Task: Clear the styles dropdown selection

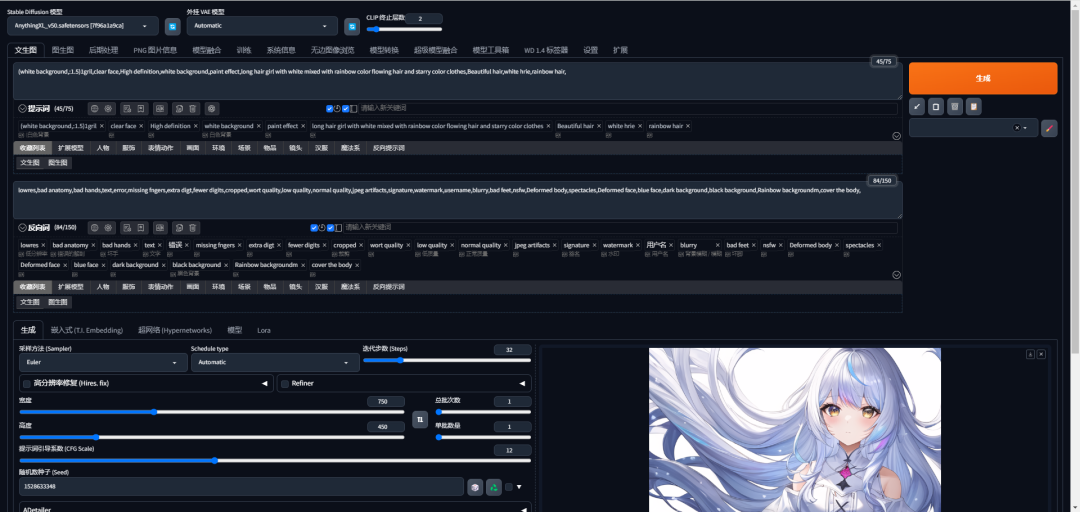Action: [x=1017, y=128]
